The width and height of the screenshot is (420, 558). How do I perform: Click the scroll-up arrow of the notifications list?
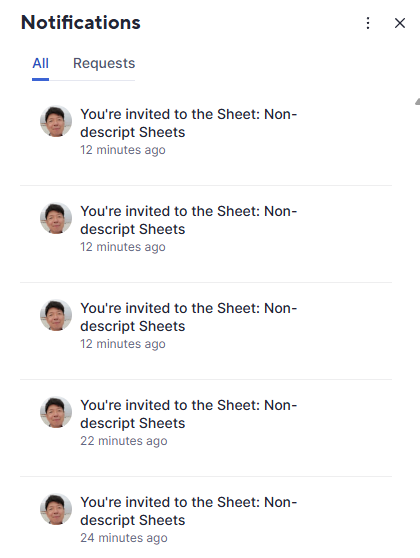417,102
